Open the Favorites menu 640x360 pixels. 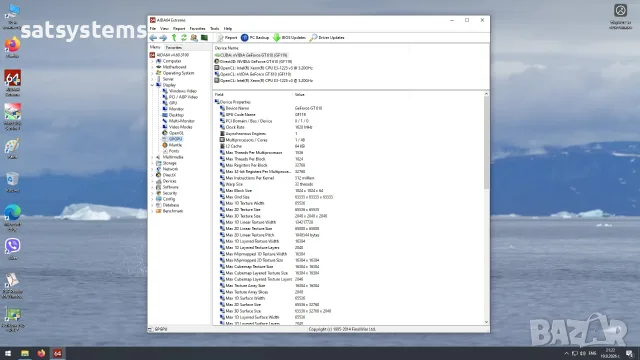click(x=197, y=29)
